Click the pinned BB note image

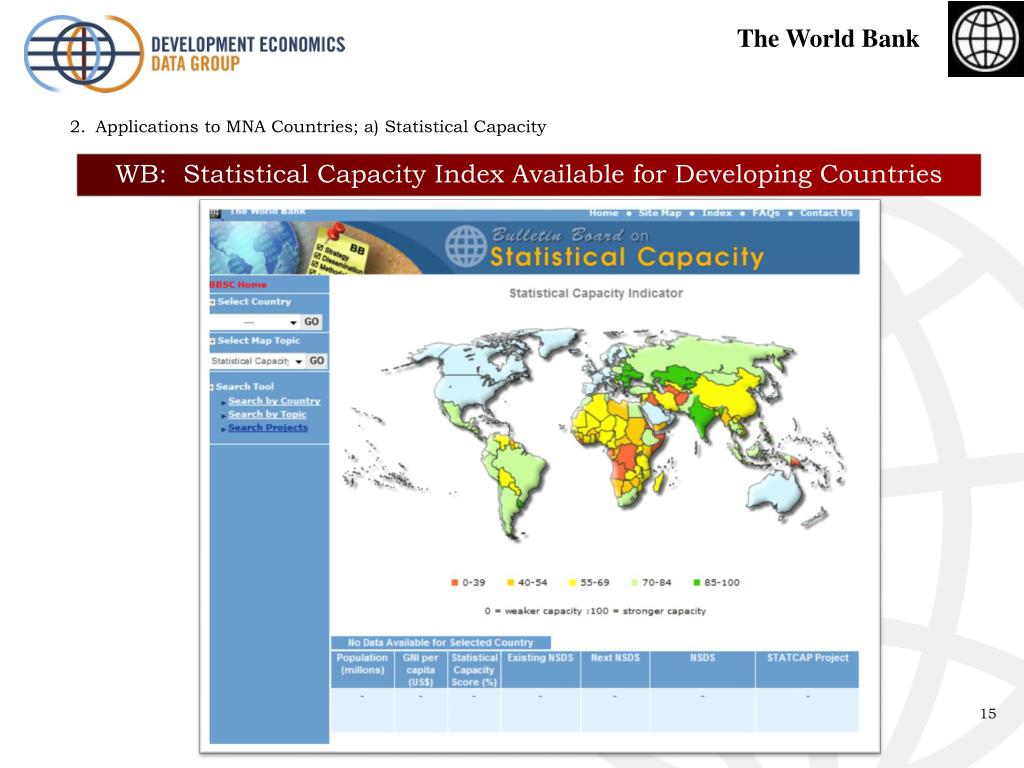(338, 249)
